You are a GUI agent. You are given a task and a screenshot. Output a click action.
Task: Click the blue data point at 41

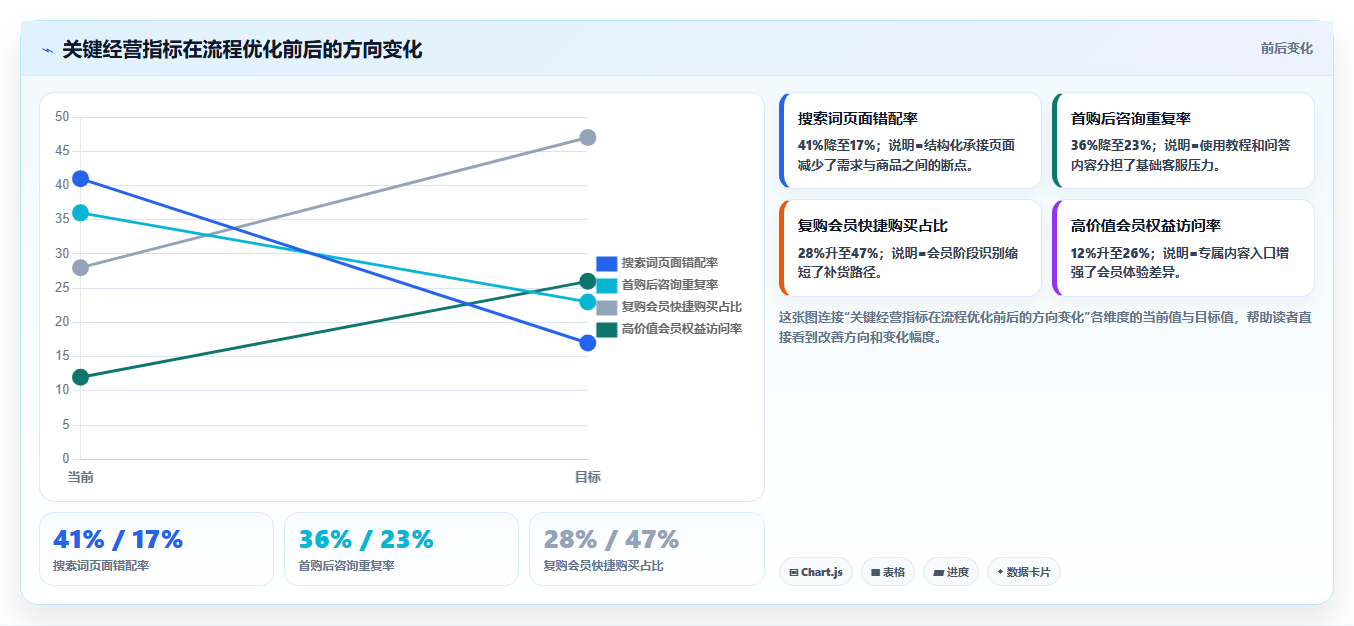pyautogui.click(x=81, y=179)
